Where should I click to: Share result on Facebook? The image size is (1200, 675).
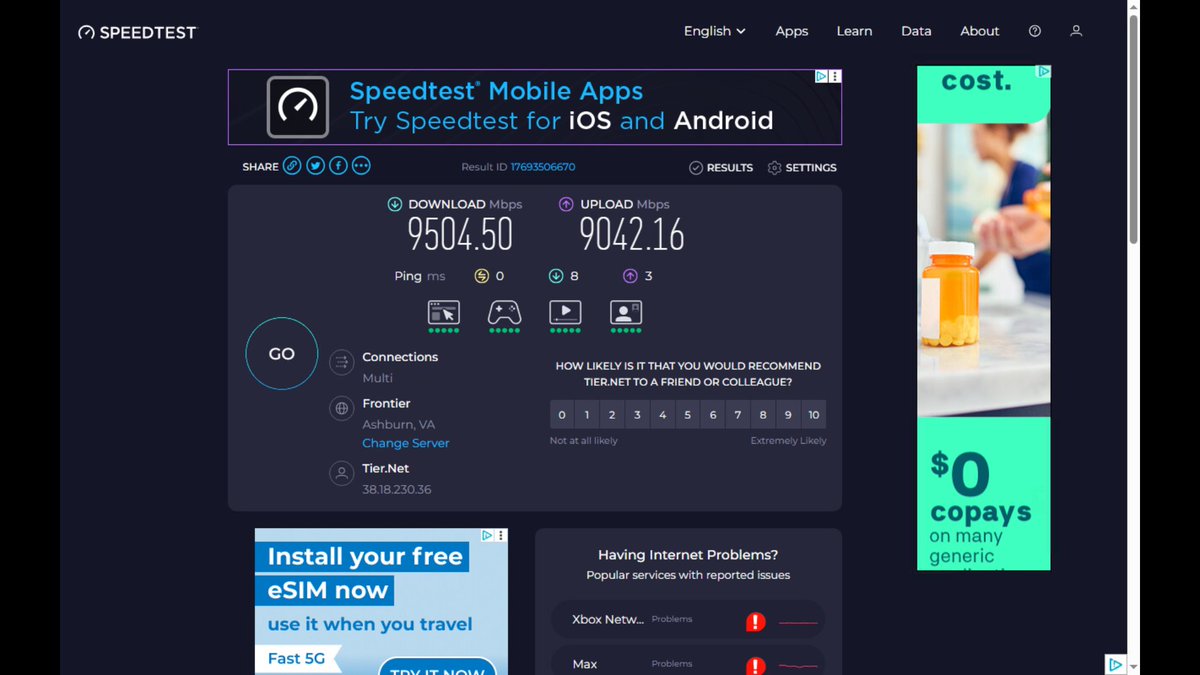338,166
